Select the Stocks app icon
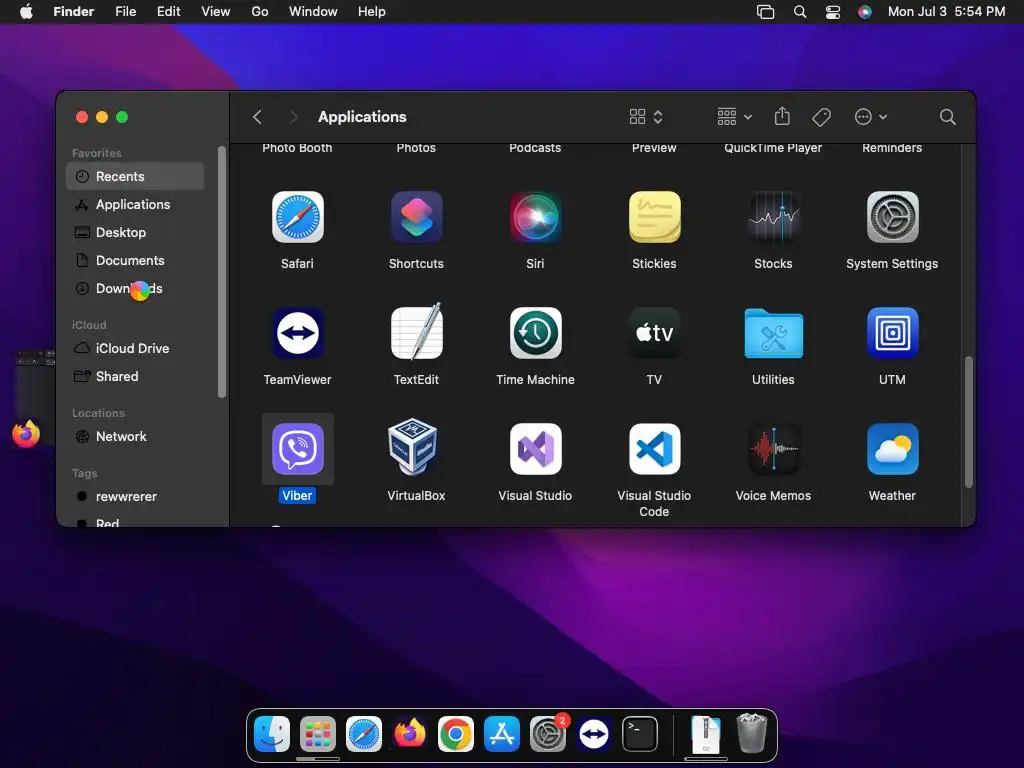Screen dimensions: 1024x768 coord(773,217)
